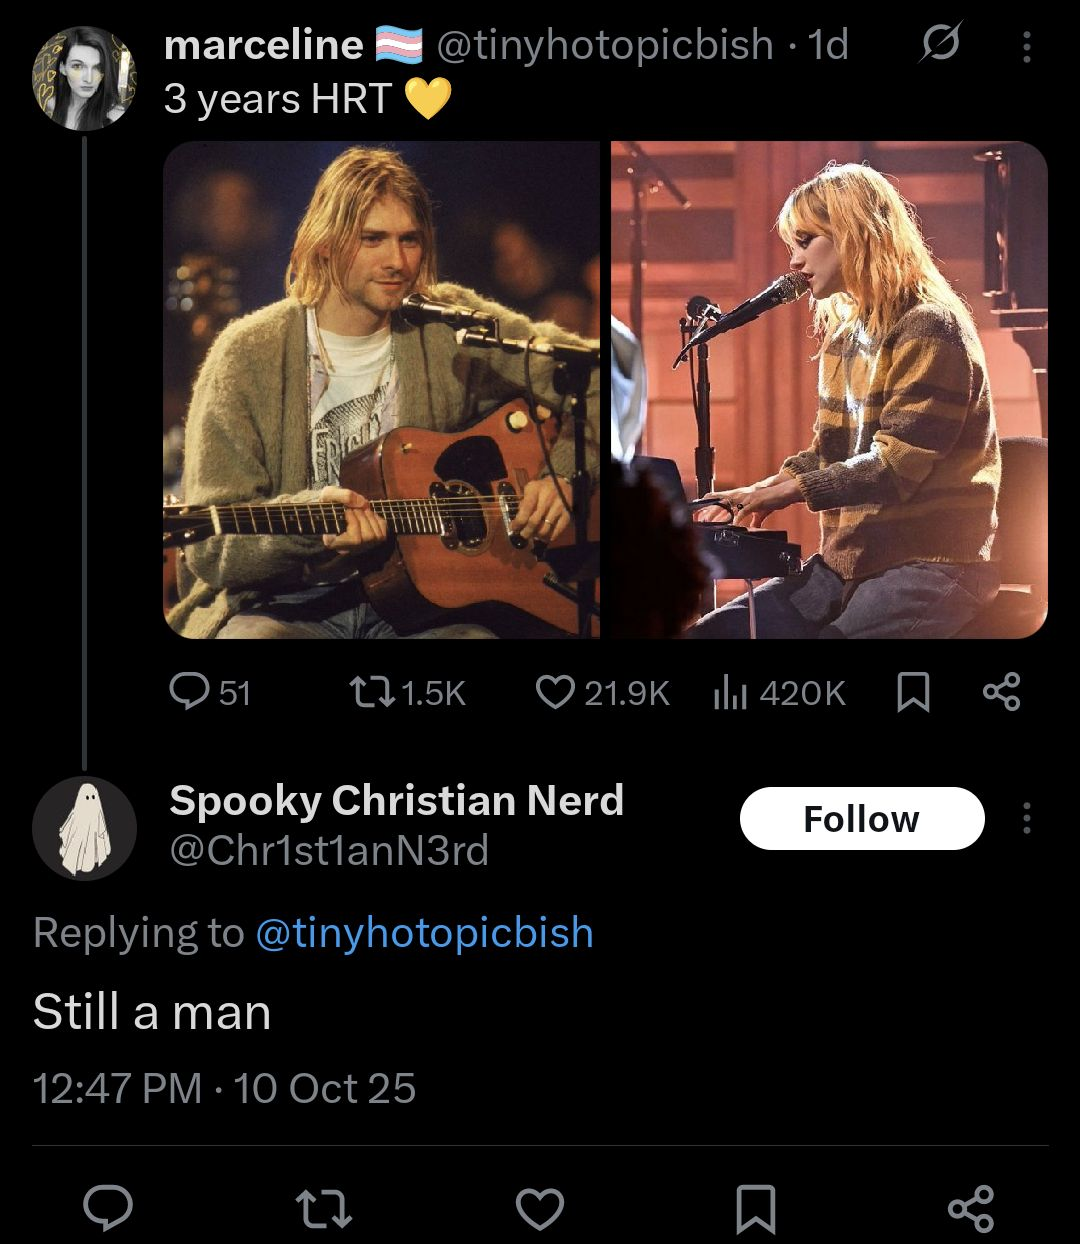Share the Spooky Christian Nerd reply
This screenshot has width=1080, height=1244.
(x=970, y=1207)
